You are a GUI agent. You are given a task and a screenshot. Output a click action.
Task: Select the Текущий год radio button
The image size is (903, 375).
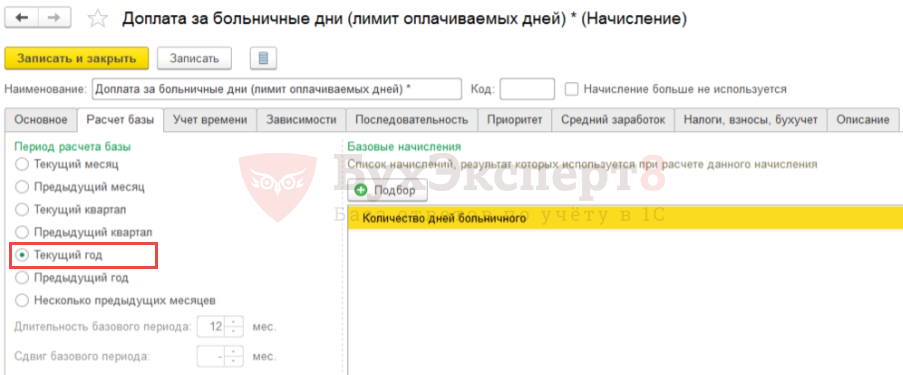click(21, 255)
